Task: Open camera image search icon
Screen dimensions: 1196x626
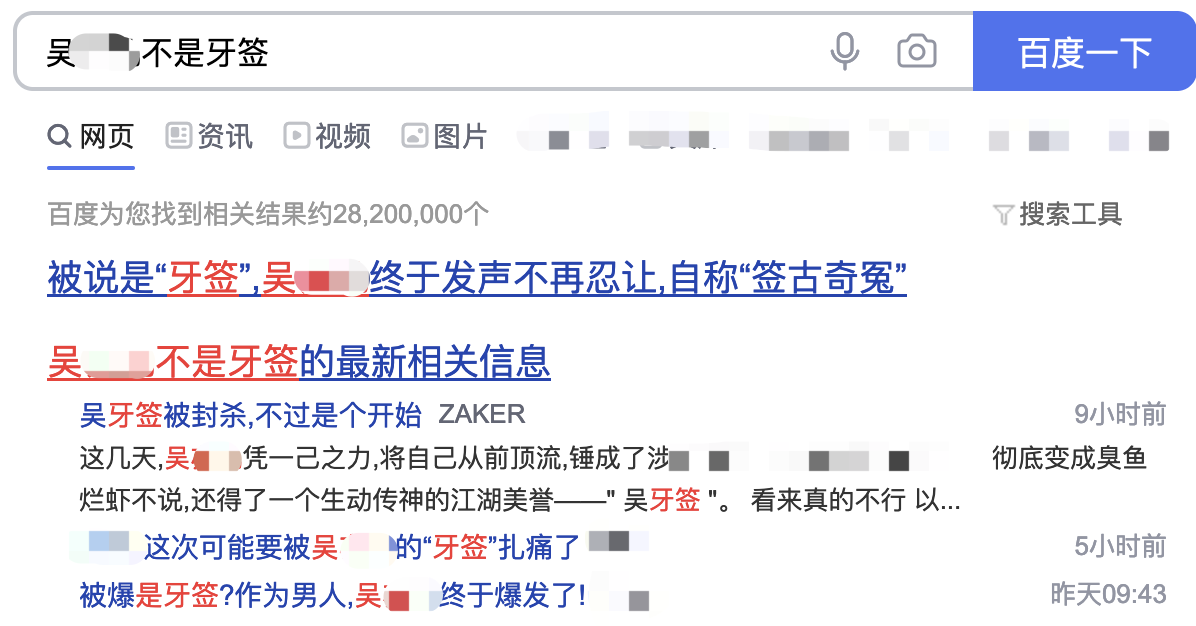Action: 916,52
